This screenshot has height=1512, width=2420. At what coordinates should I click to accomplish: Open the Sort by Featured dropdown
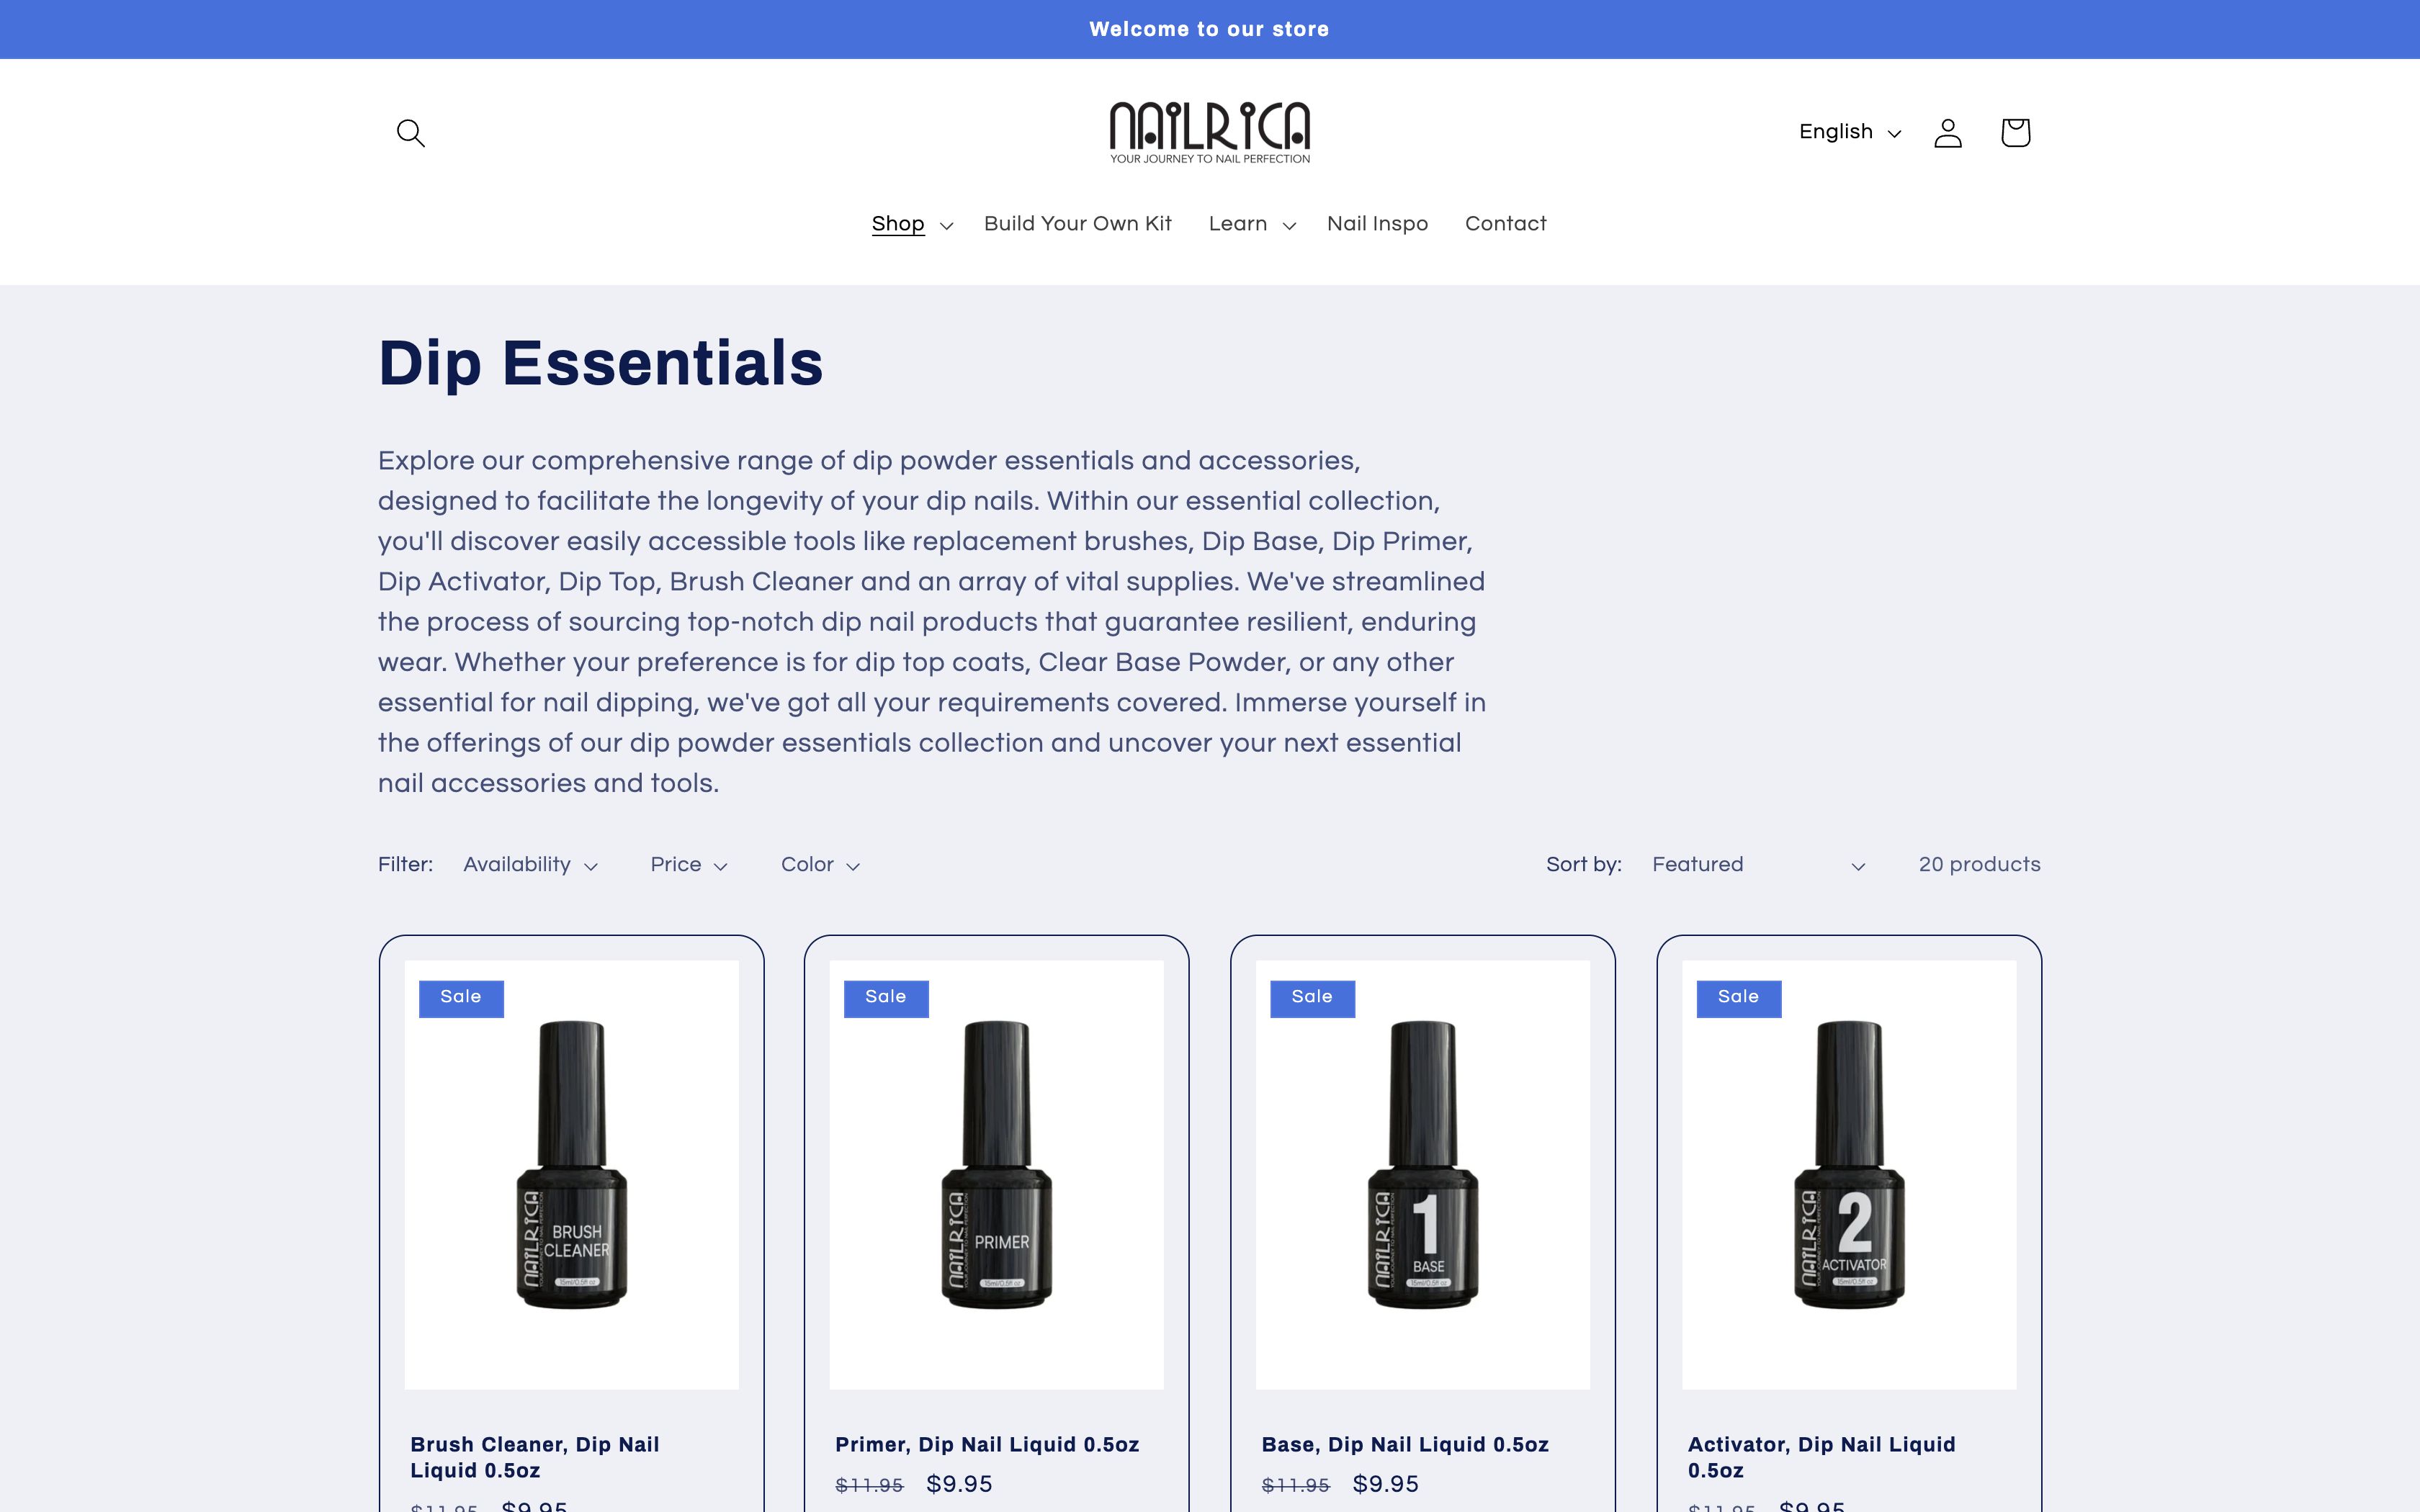point(1758,865)
